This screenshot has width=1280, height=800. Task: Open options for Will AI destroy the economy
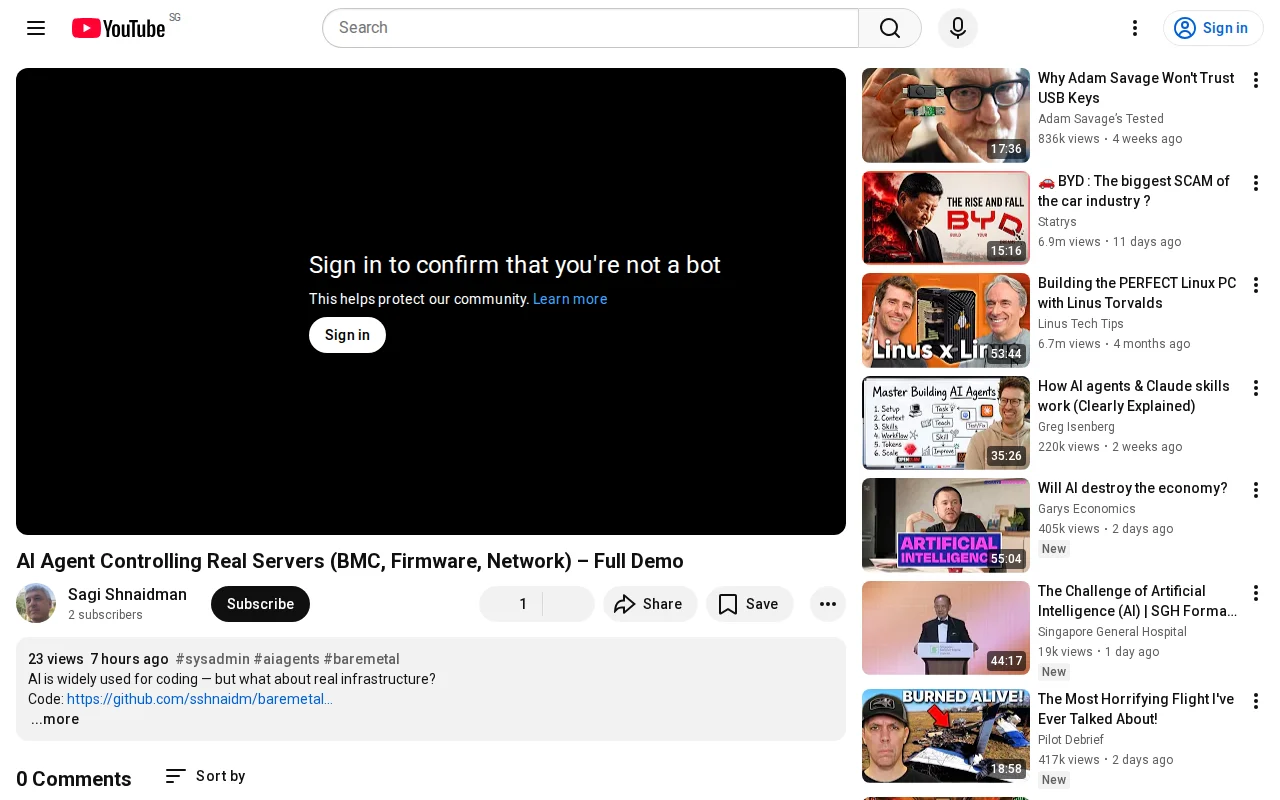(x=1256, y=490)
